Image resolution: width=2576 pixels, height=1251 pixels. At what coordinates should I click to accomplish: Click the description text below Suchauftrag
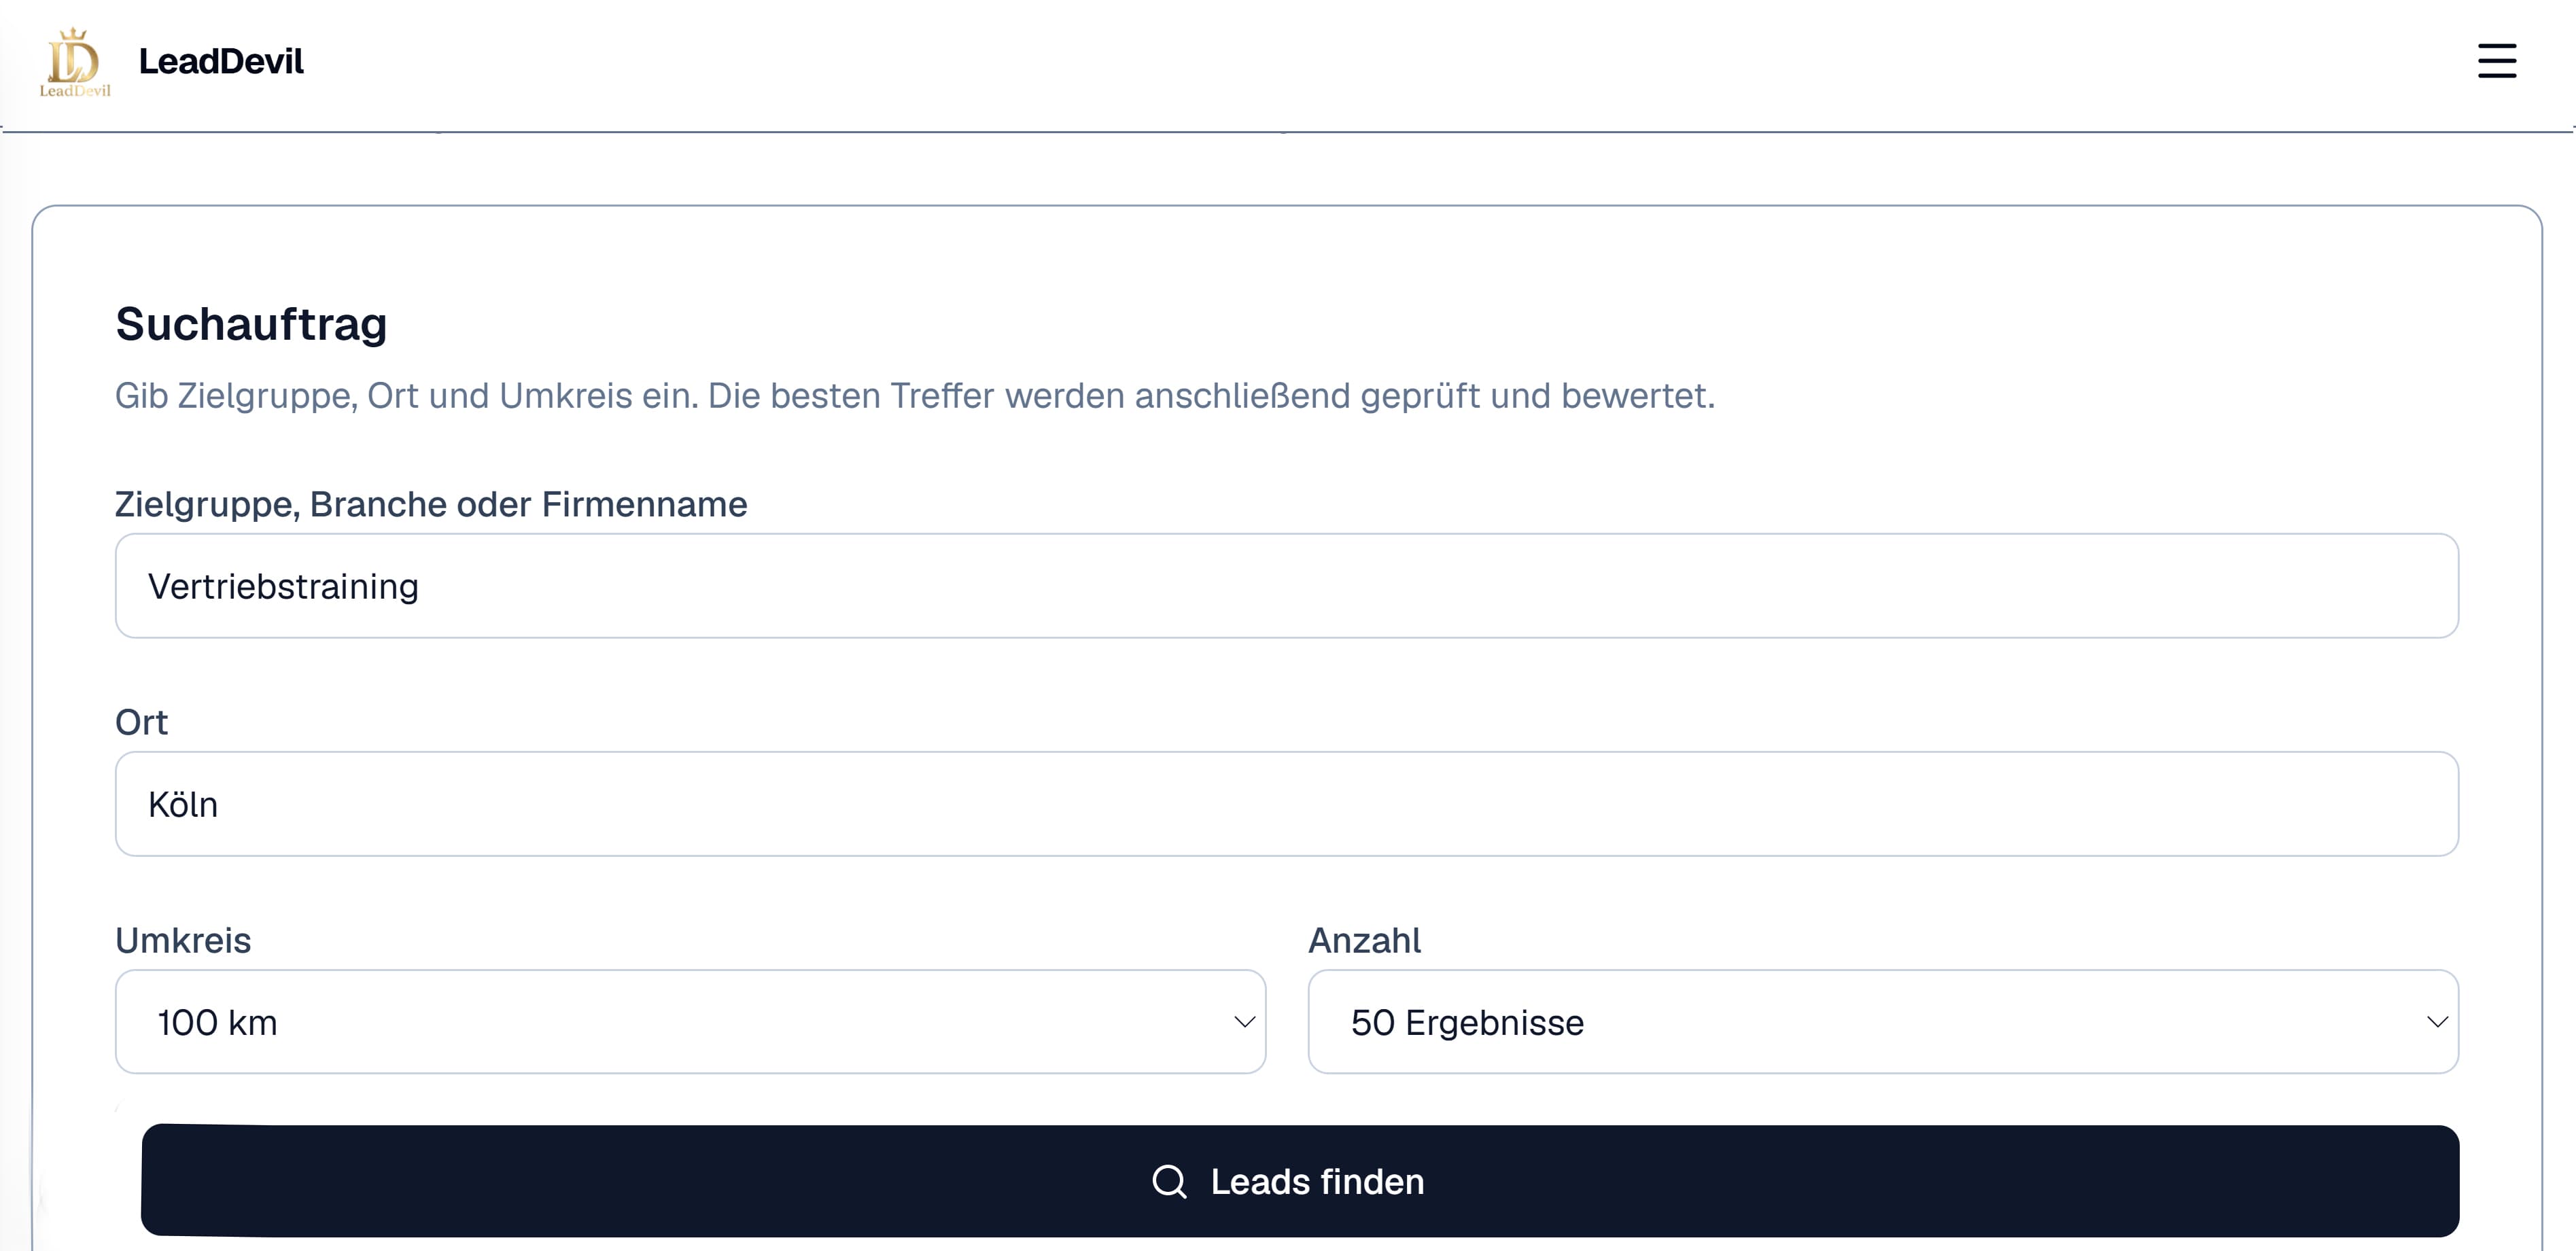(915, 396)
